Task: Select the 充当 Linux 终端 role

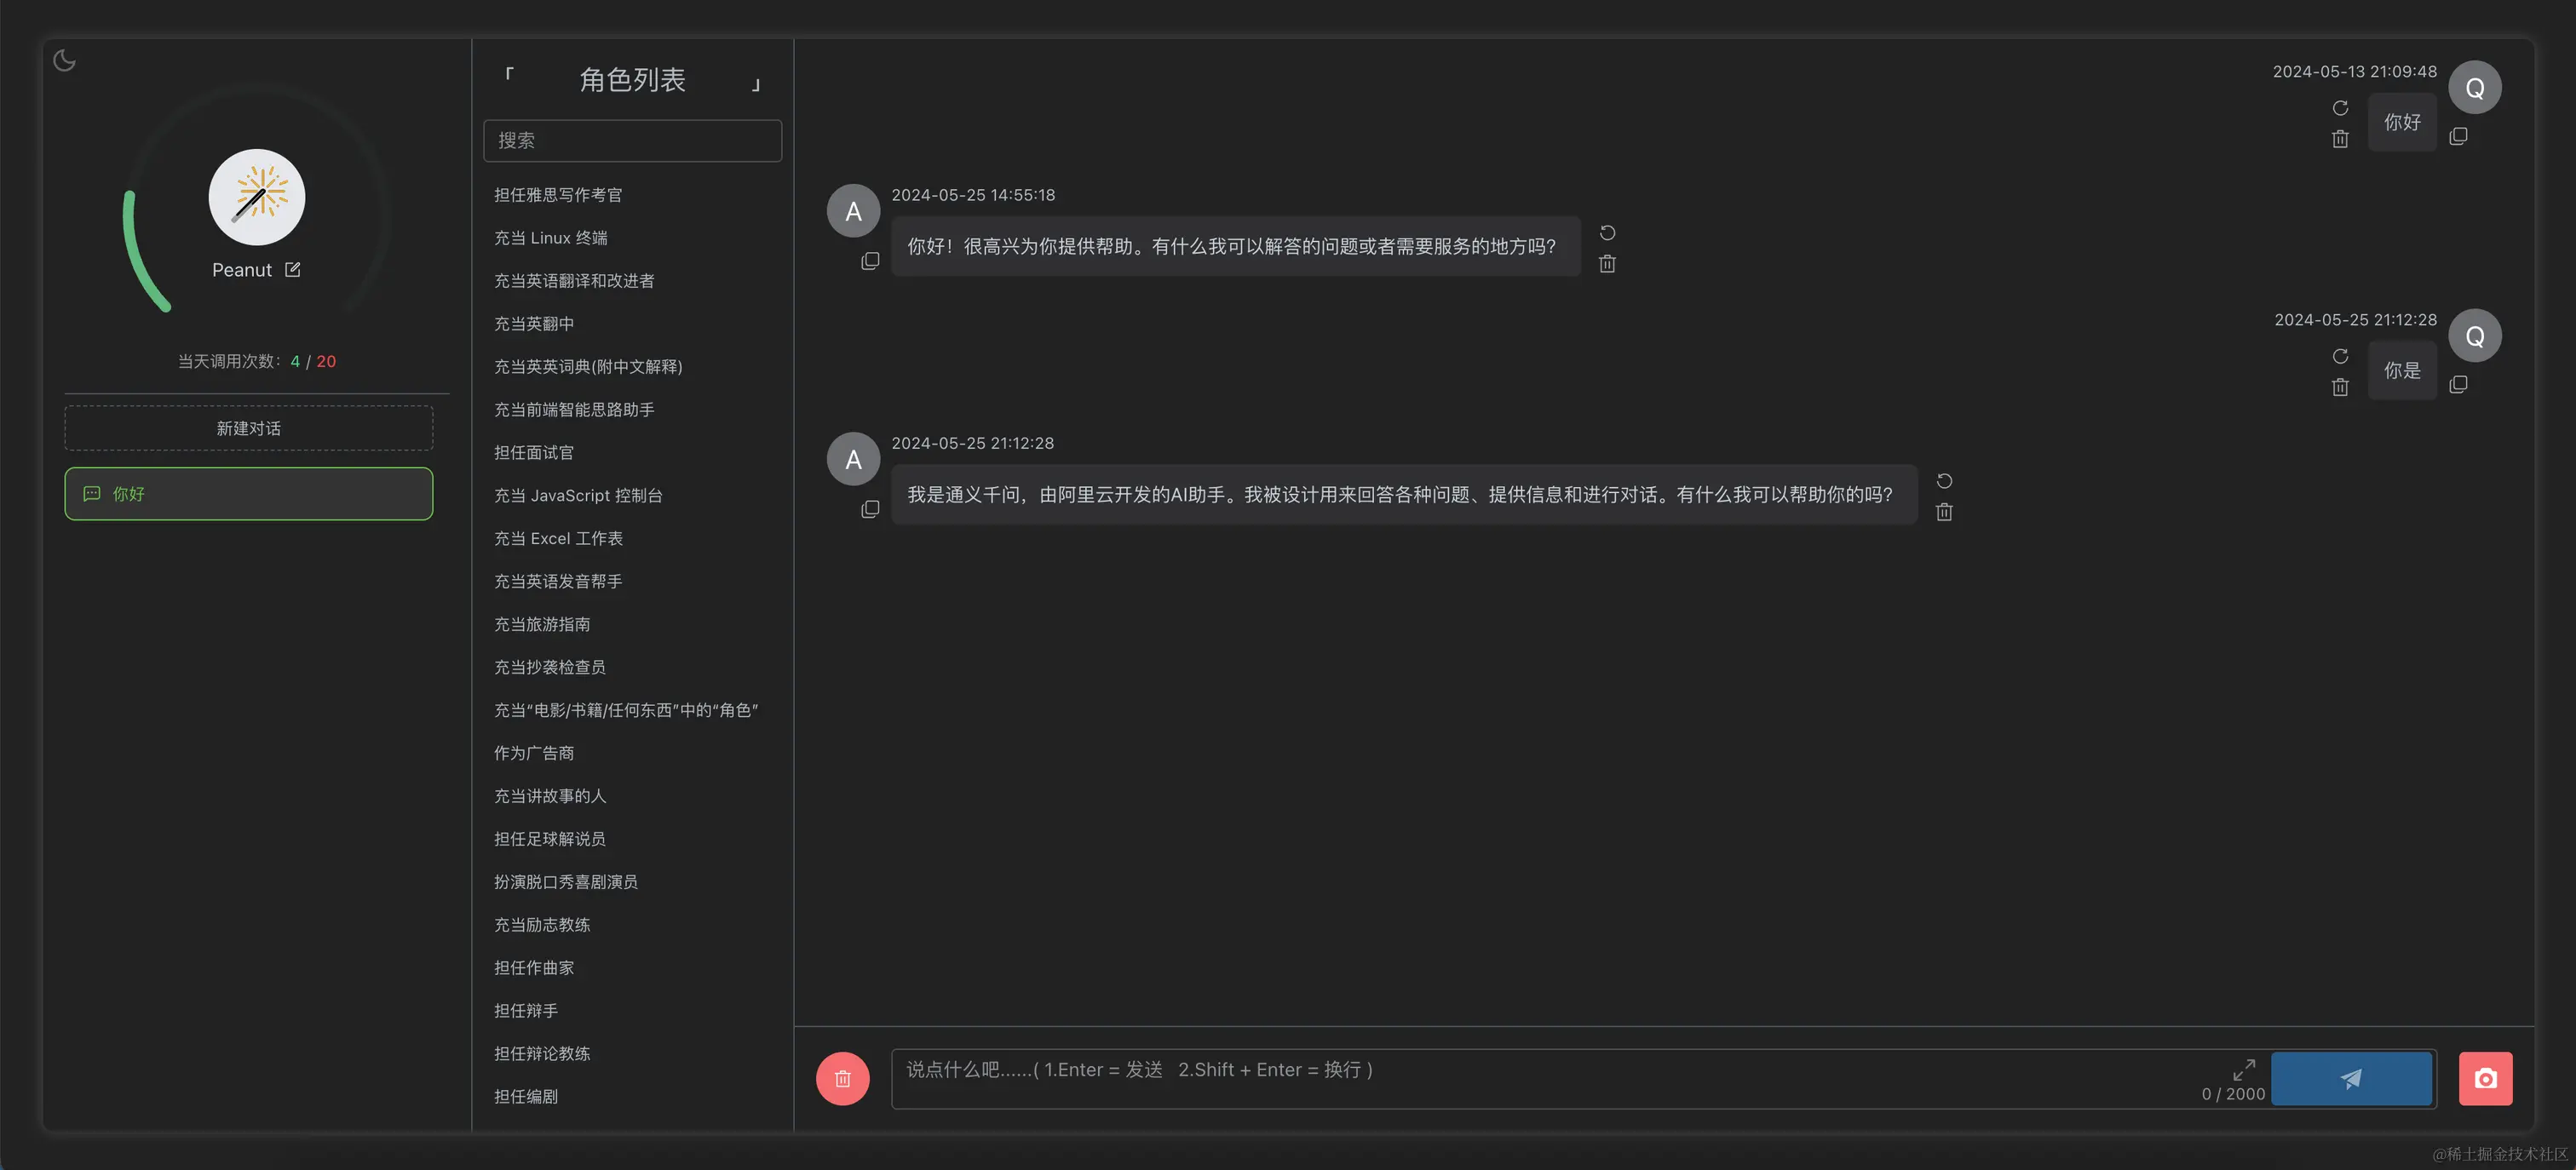Action: (x=550, y=238)
